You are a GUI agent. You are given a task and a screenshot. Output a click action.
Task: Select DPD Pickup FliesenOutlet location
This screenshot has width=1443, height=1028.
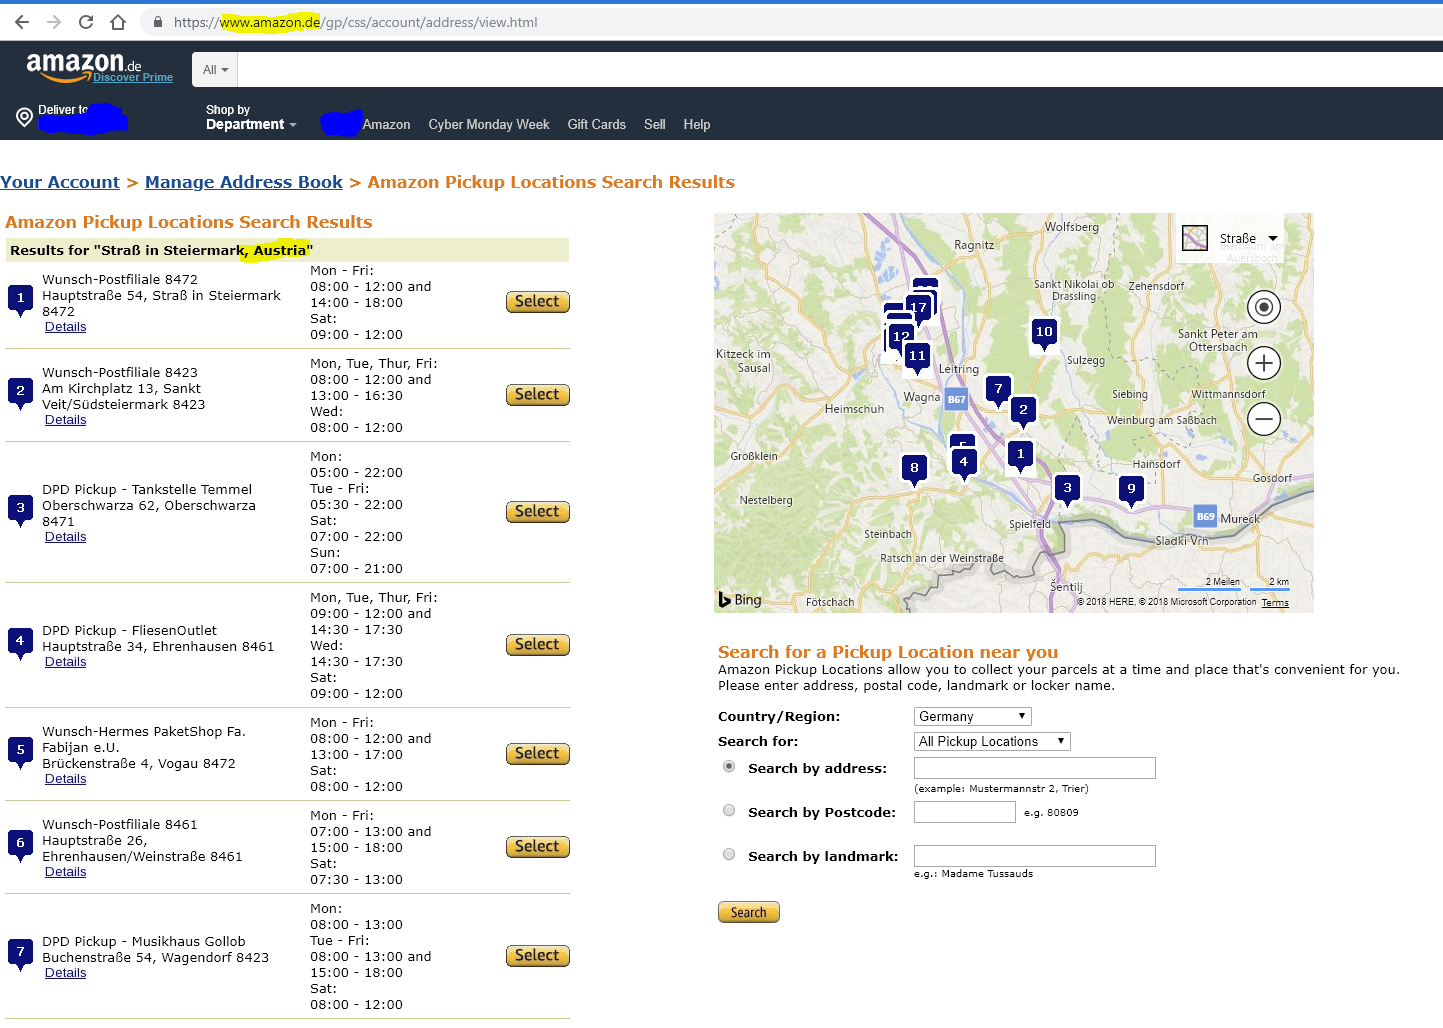pyautogui.click(x=538, y=645)
